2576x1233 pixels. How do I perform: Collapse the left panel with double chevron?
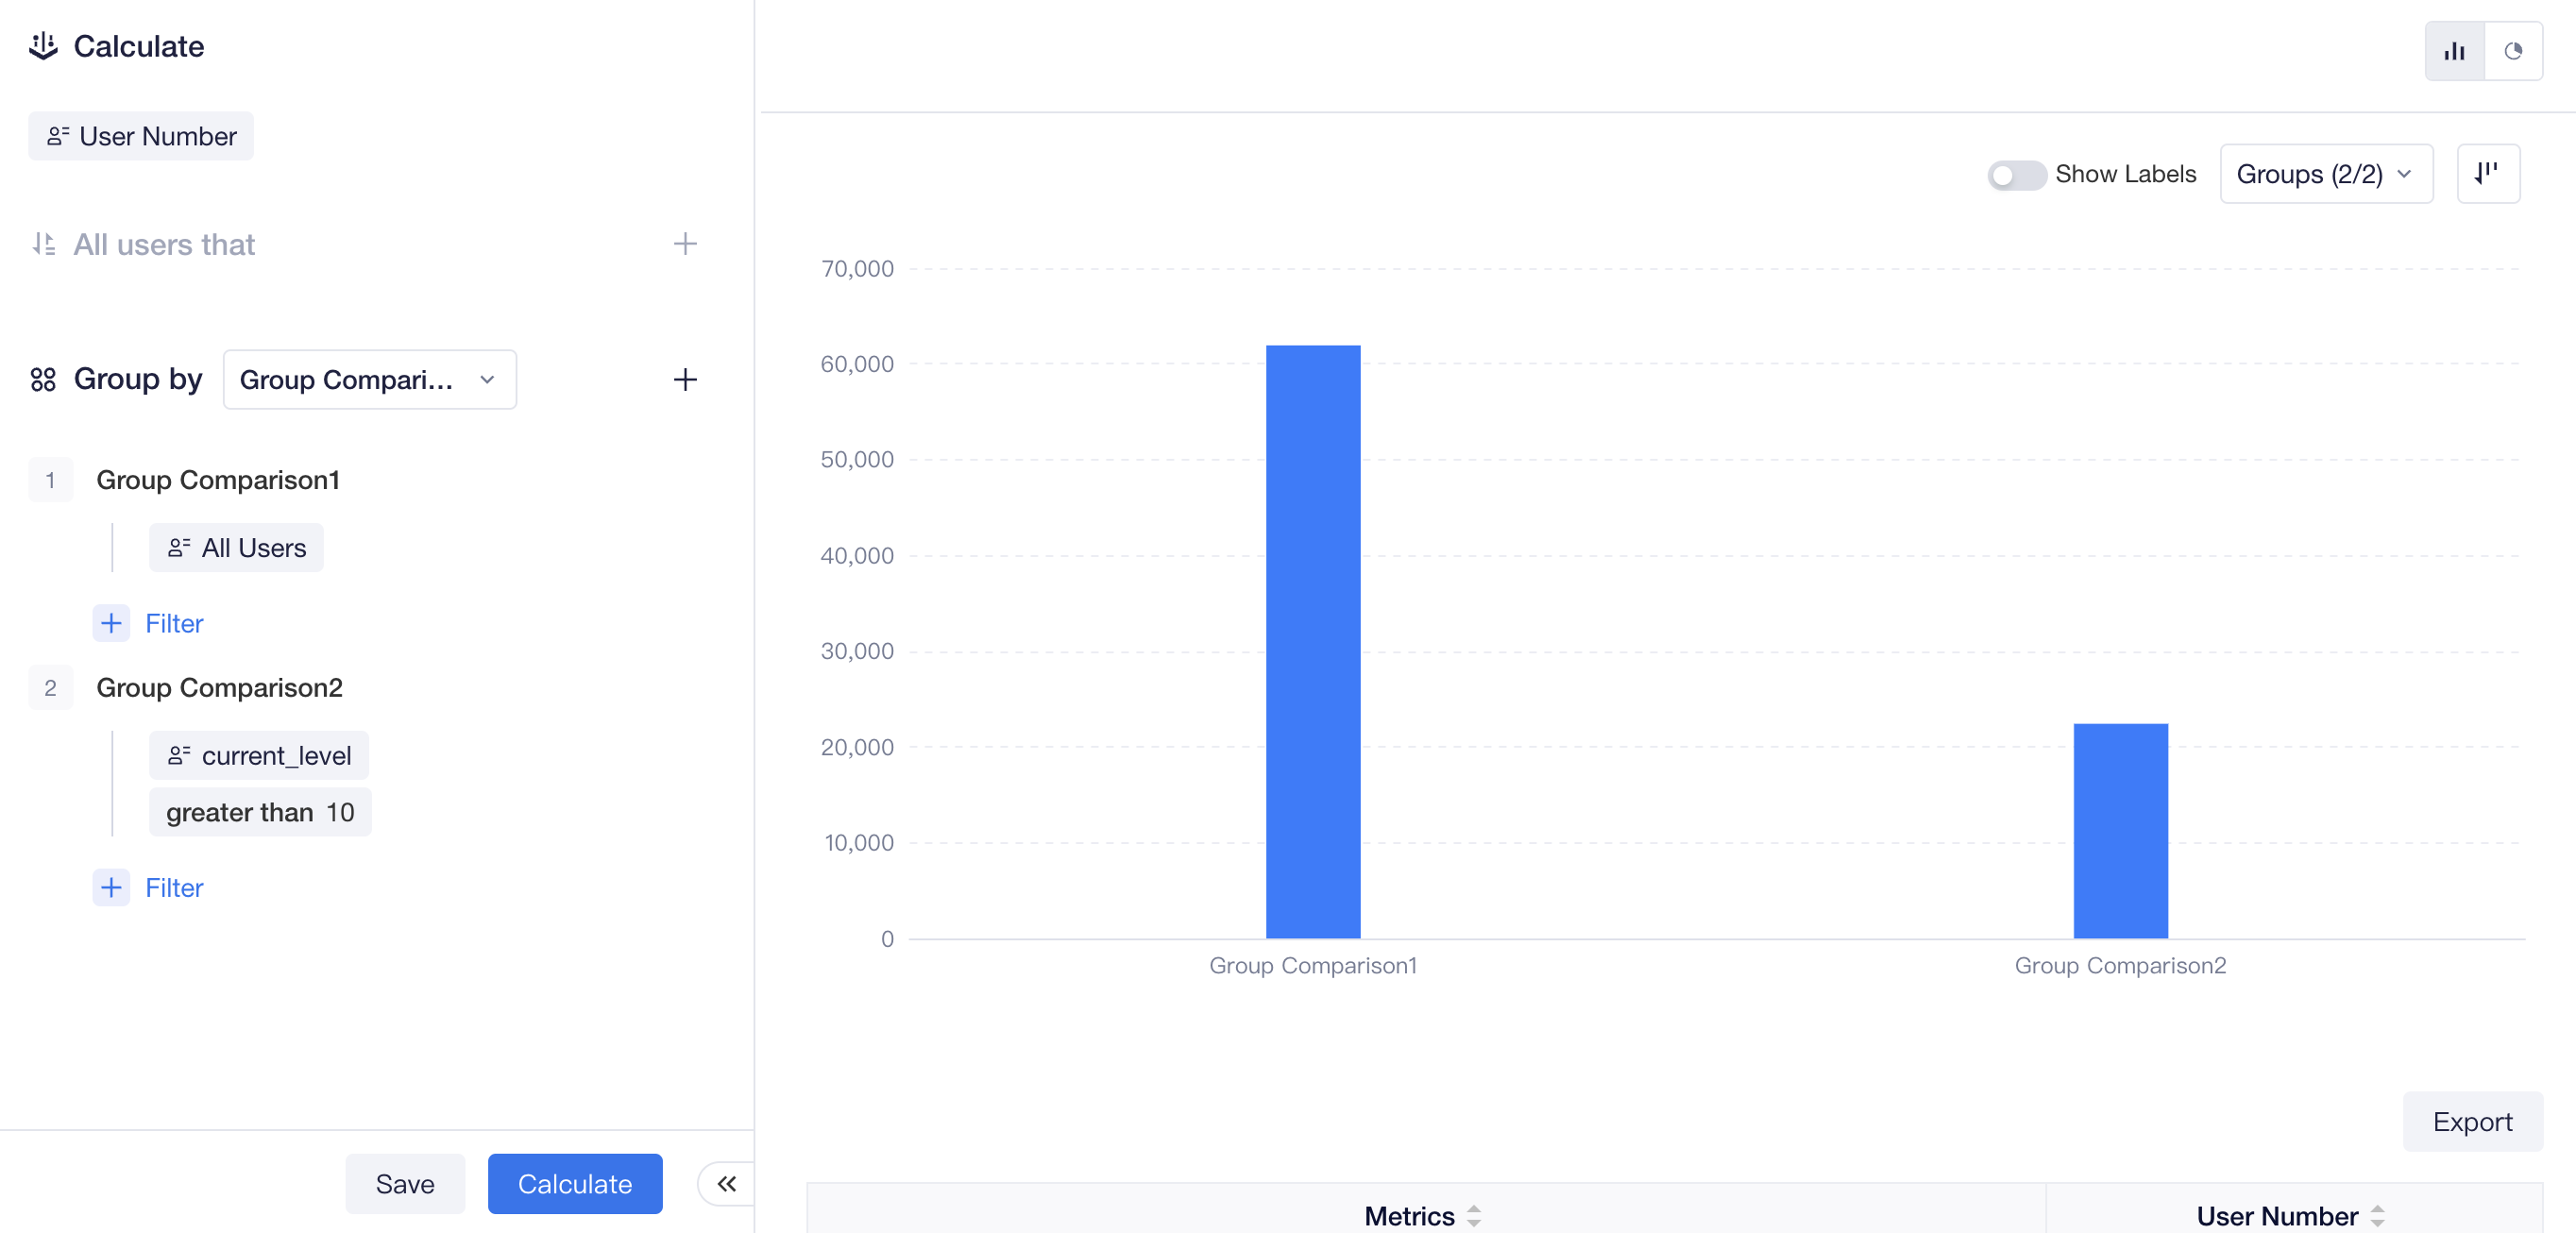727,1184
